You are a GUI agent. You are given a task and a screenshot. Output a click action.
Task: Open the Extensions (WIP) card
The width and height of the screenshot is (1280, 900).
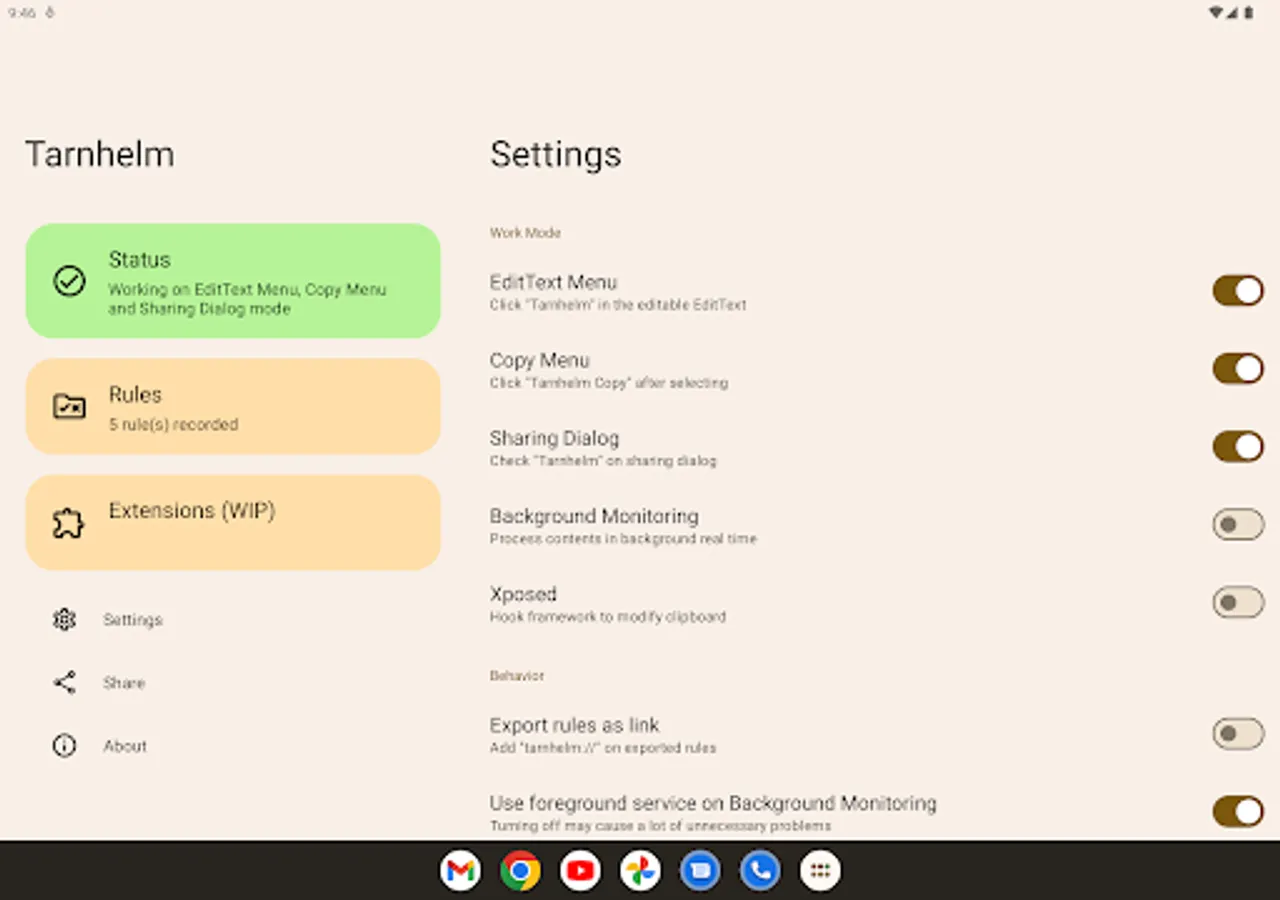[233, 522]
